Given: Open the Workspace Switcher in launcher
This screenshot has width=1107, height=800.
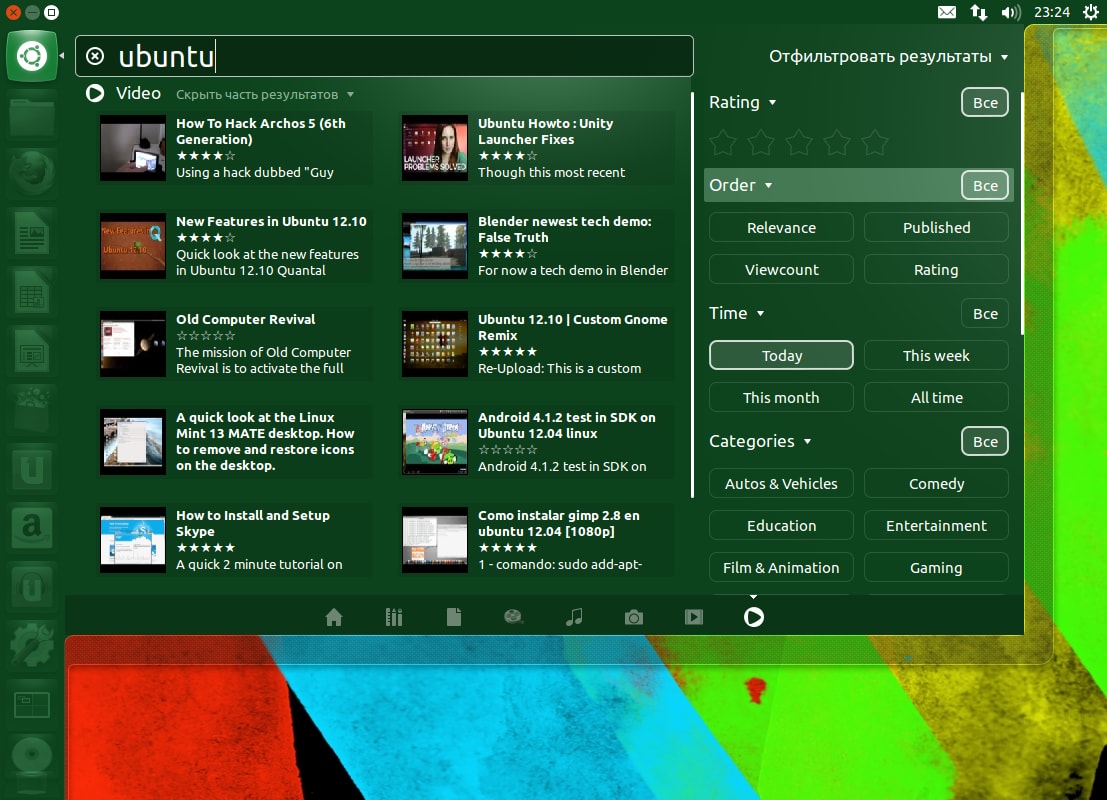Looking at the screenshot, I should [x=32, y=704].
